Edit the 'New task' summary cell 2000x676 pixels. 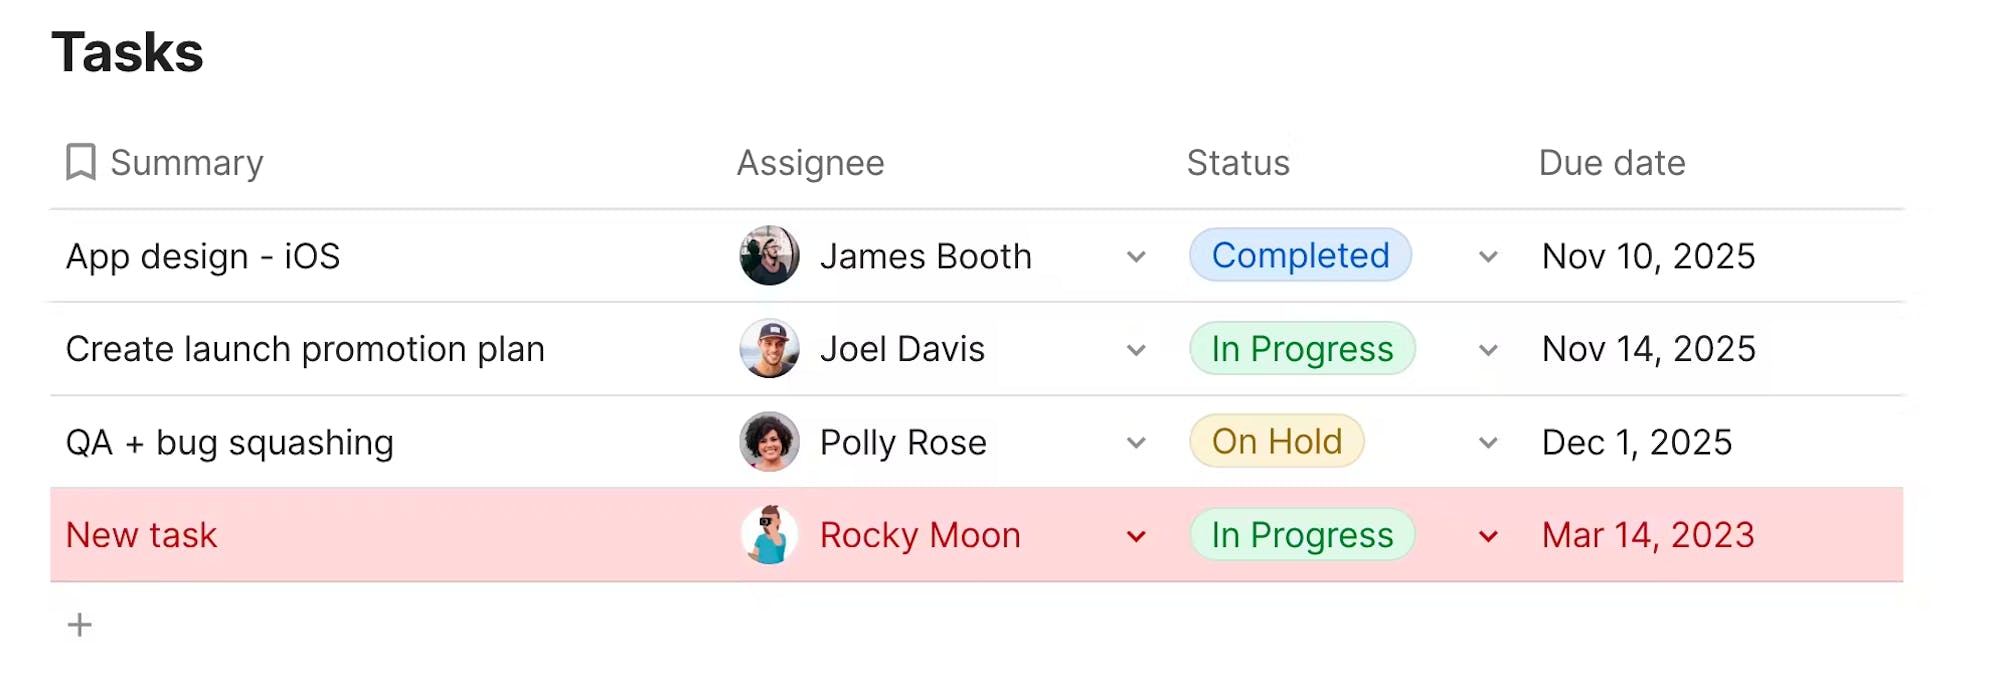click(141, 535)
